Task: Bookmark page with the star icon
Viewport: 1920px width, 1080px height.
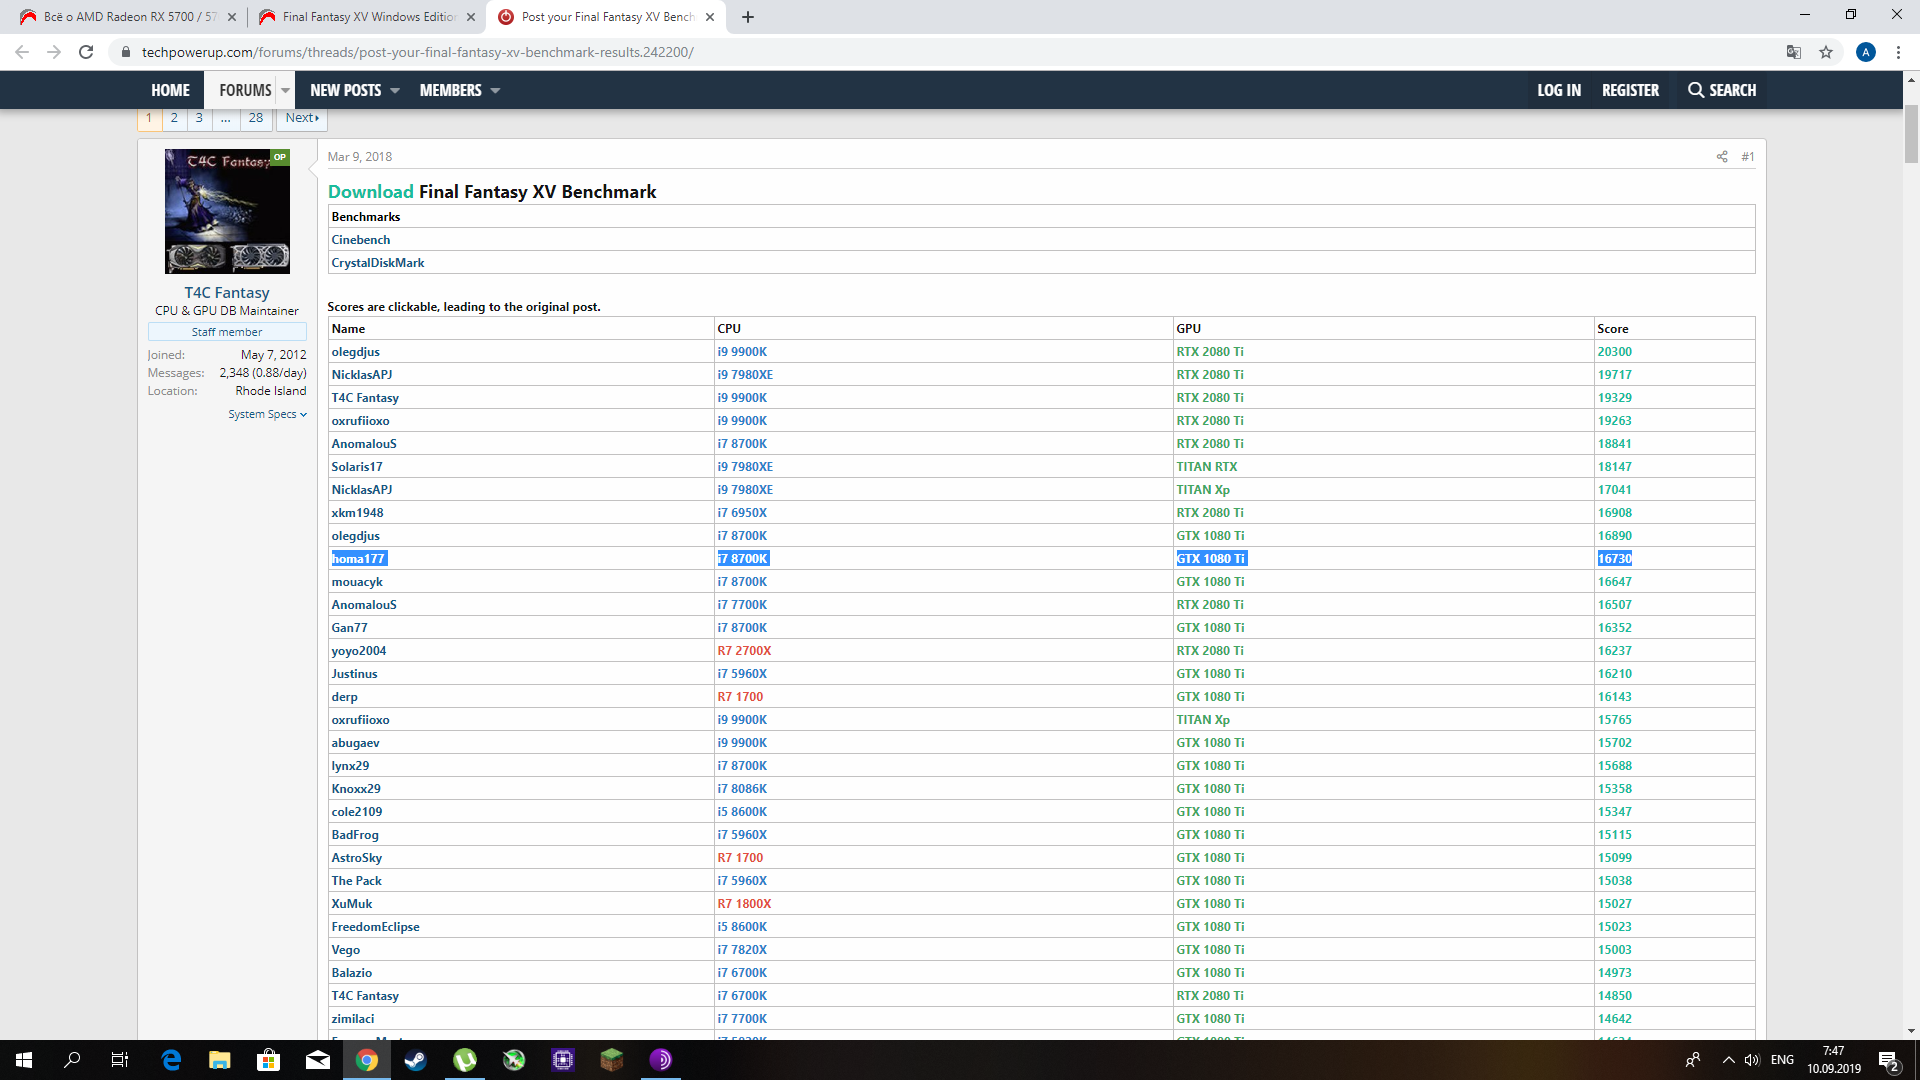Action: click(1826, 52)
